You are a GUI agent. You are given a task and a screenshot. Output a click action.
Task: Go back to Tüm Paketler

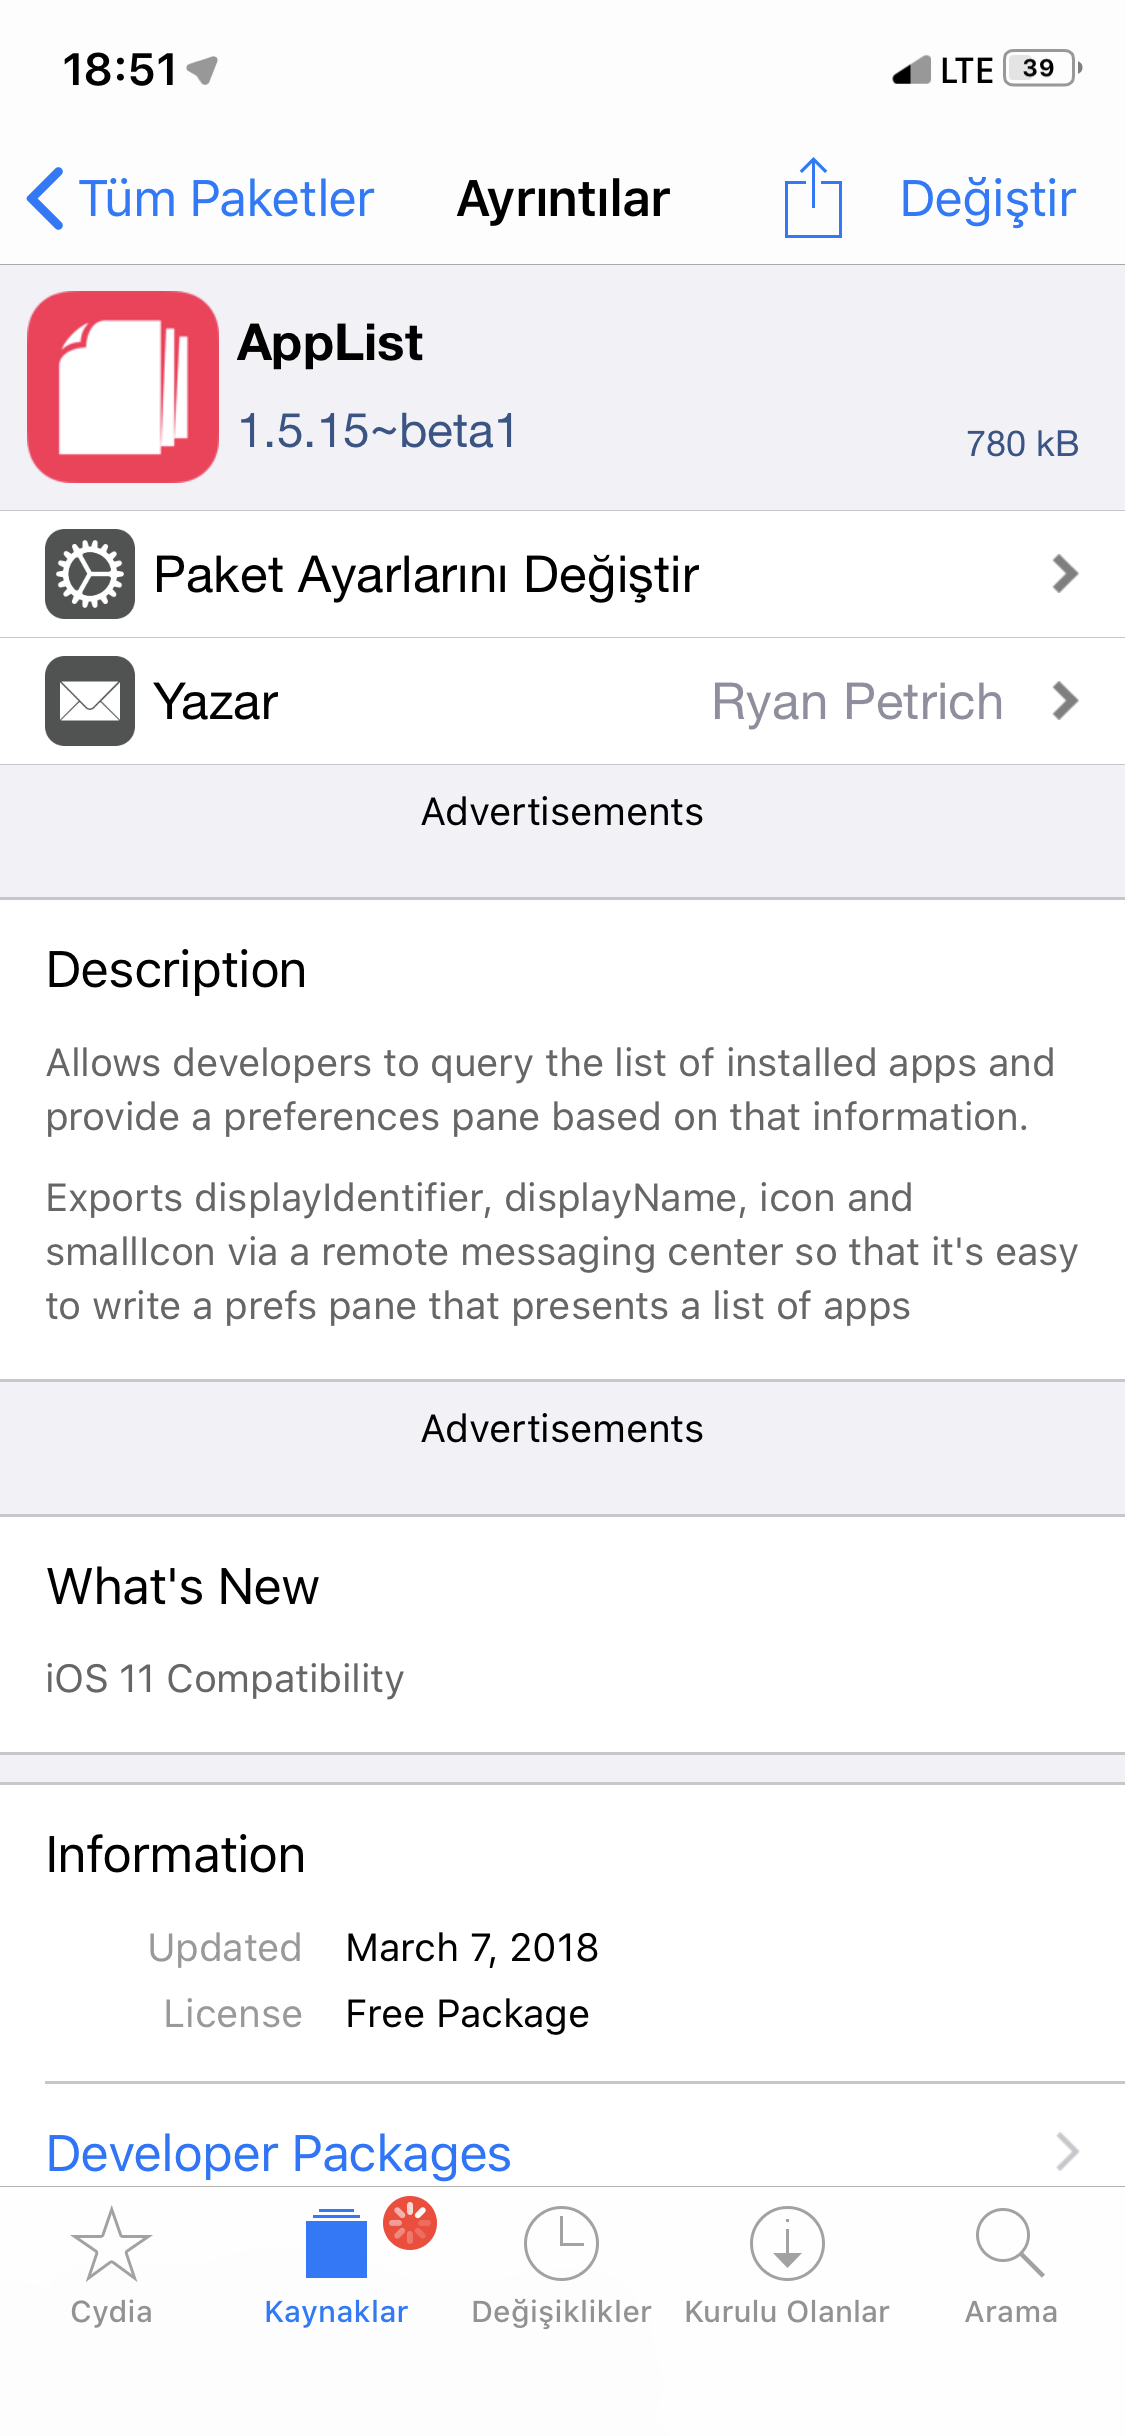pyautogui.click(x=201, y=198)
